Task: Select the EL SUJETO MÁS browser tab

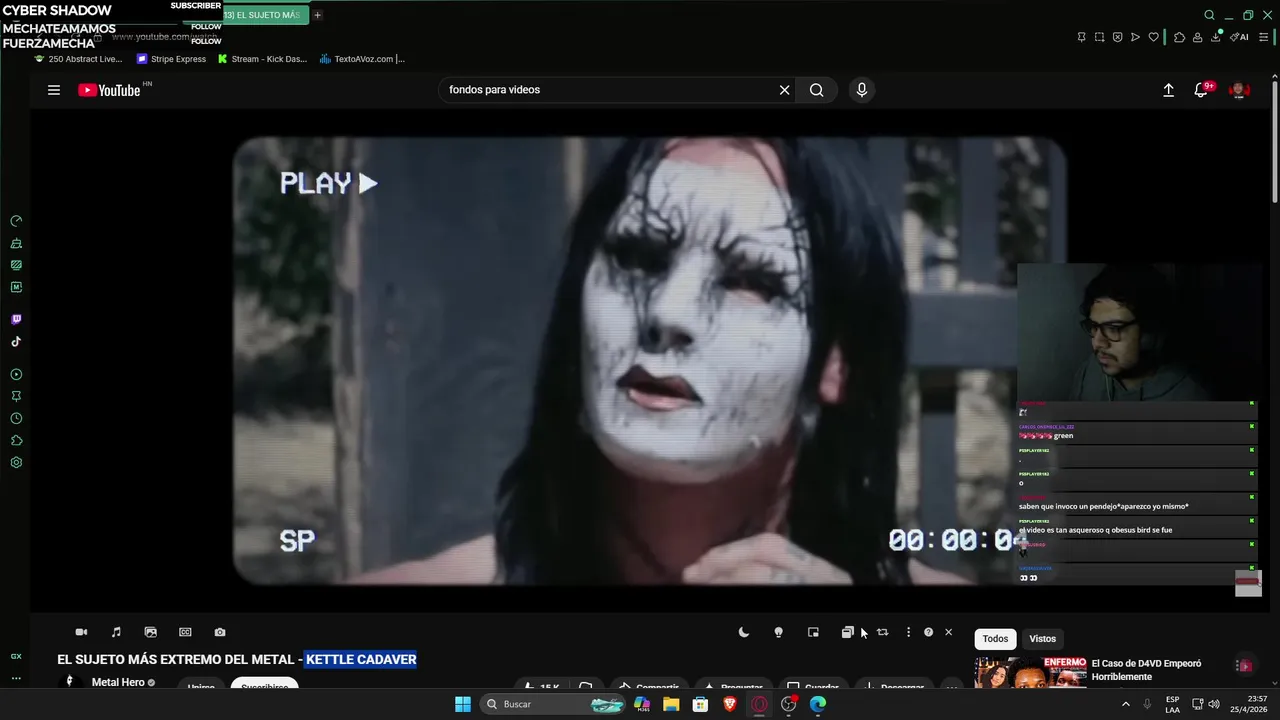Action: 262,15
